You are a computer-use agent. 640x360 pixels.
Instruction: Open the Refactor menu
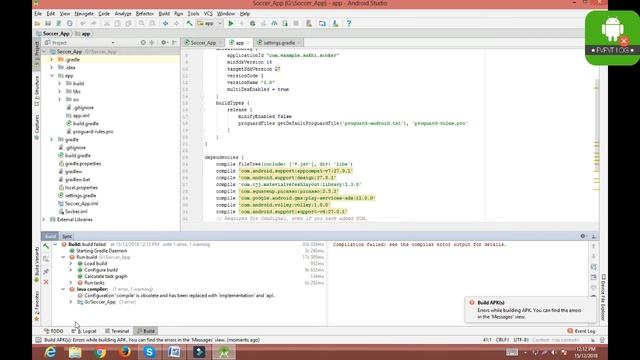(x=144, y=13)
